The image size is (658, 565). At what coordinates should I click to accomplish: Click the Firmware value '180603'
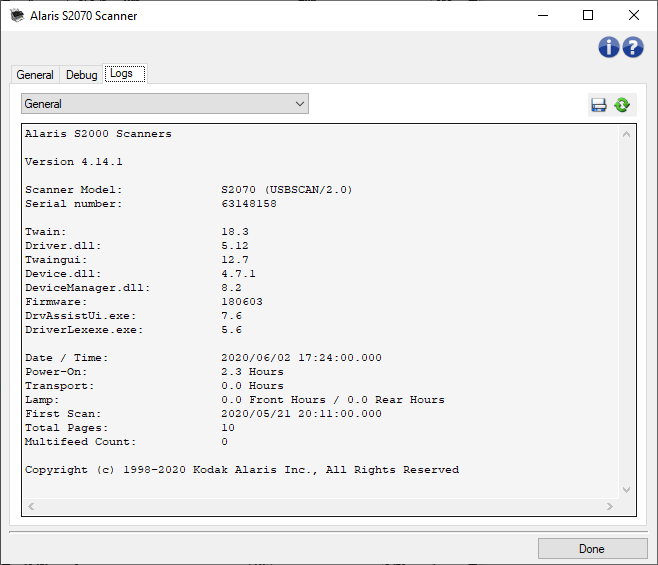[242, 302]
